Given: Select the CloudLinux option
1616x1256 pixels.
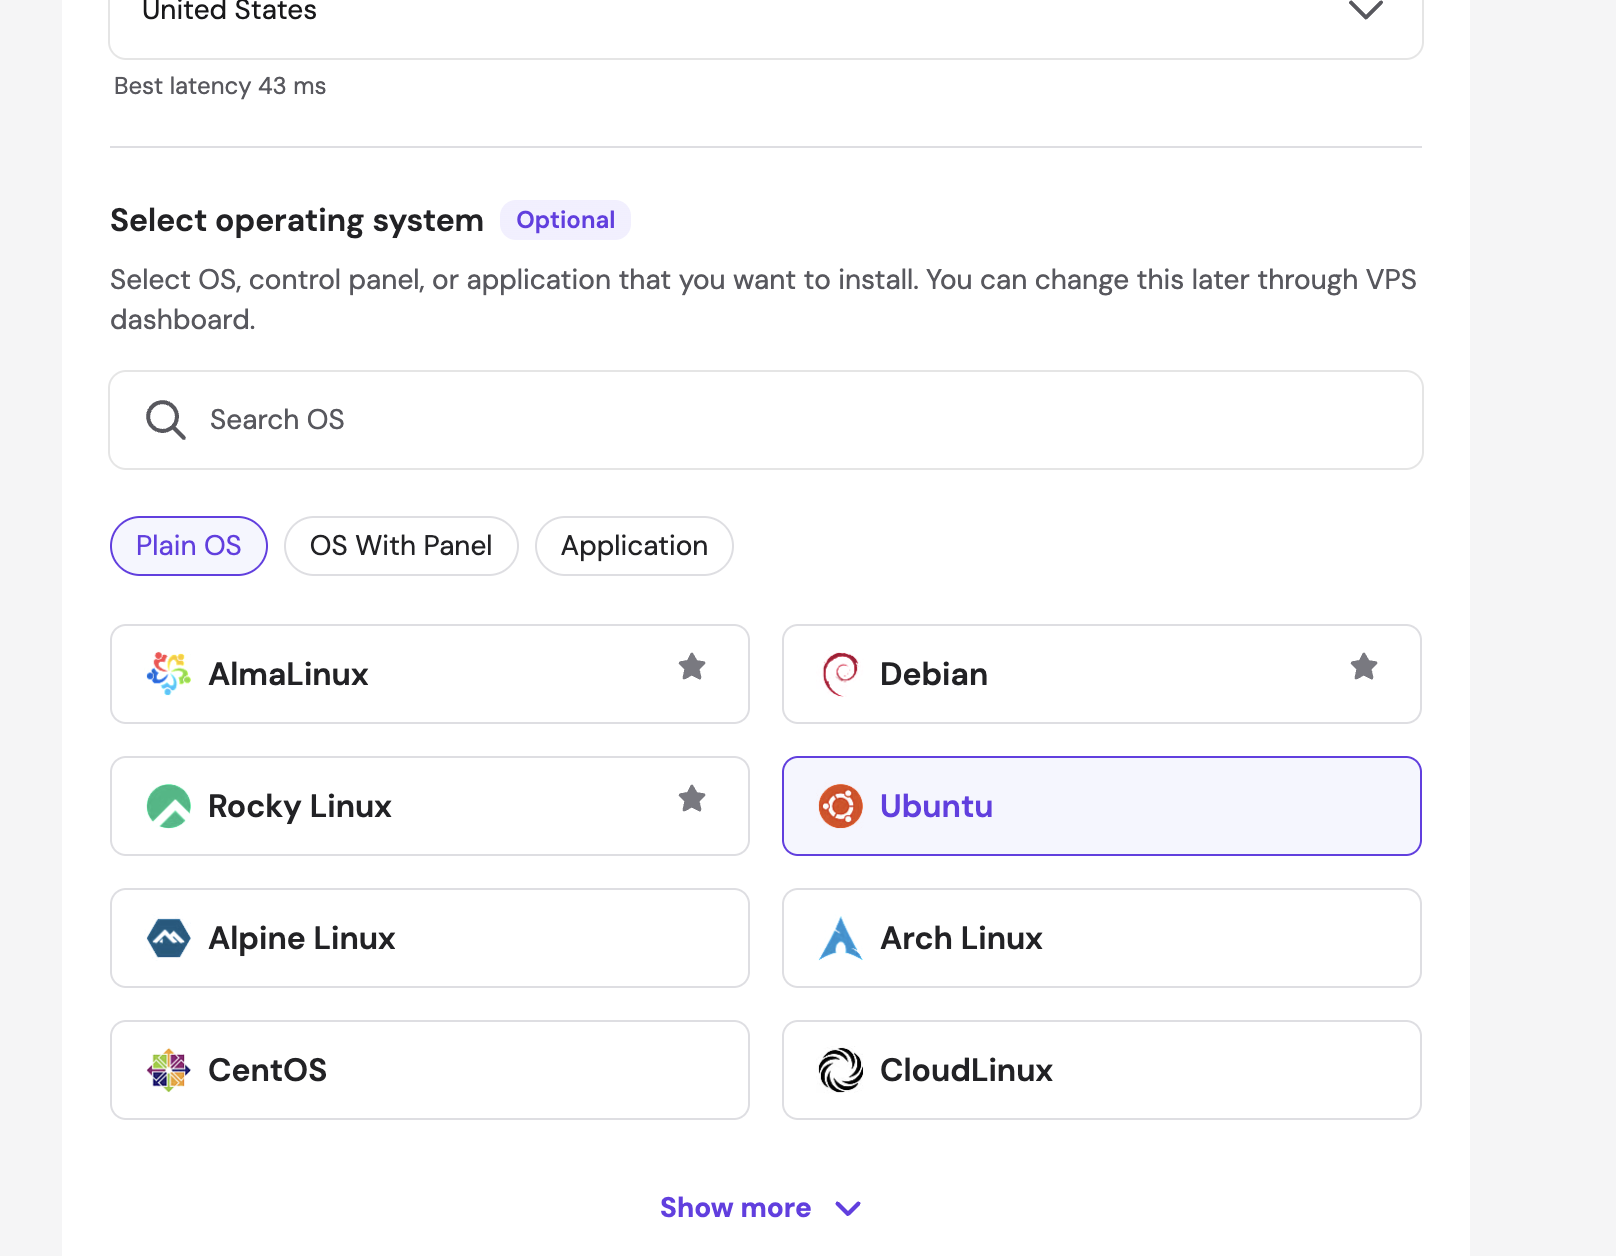Looking at the screenshot, I should (1102, 1070).
